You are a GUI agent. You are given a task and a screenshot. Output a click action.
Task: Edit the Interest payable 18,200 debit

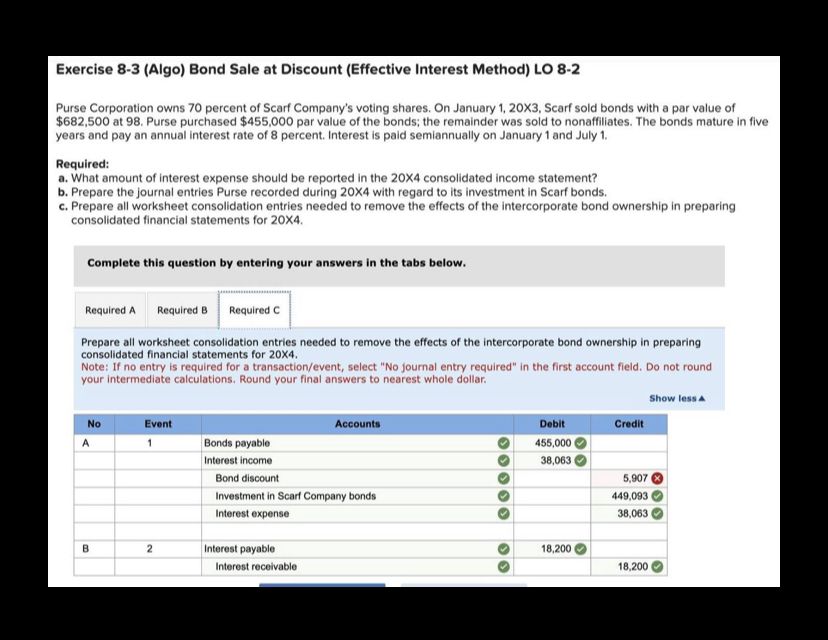tap(552, 549)
